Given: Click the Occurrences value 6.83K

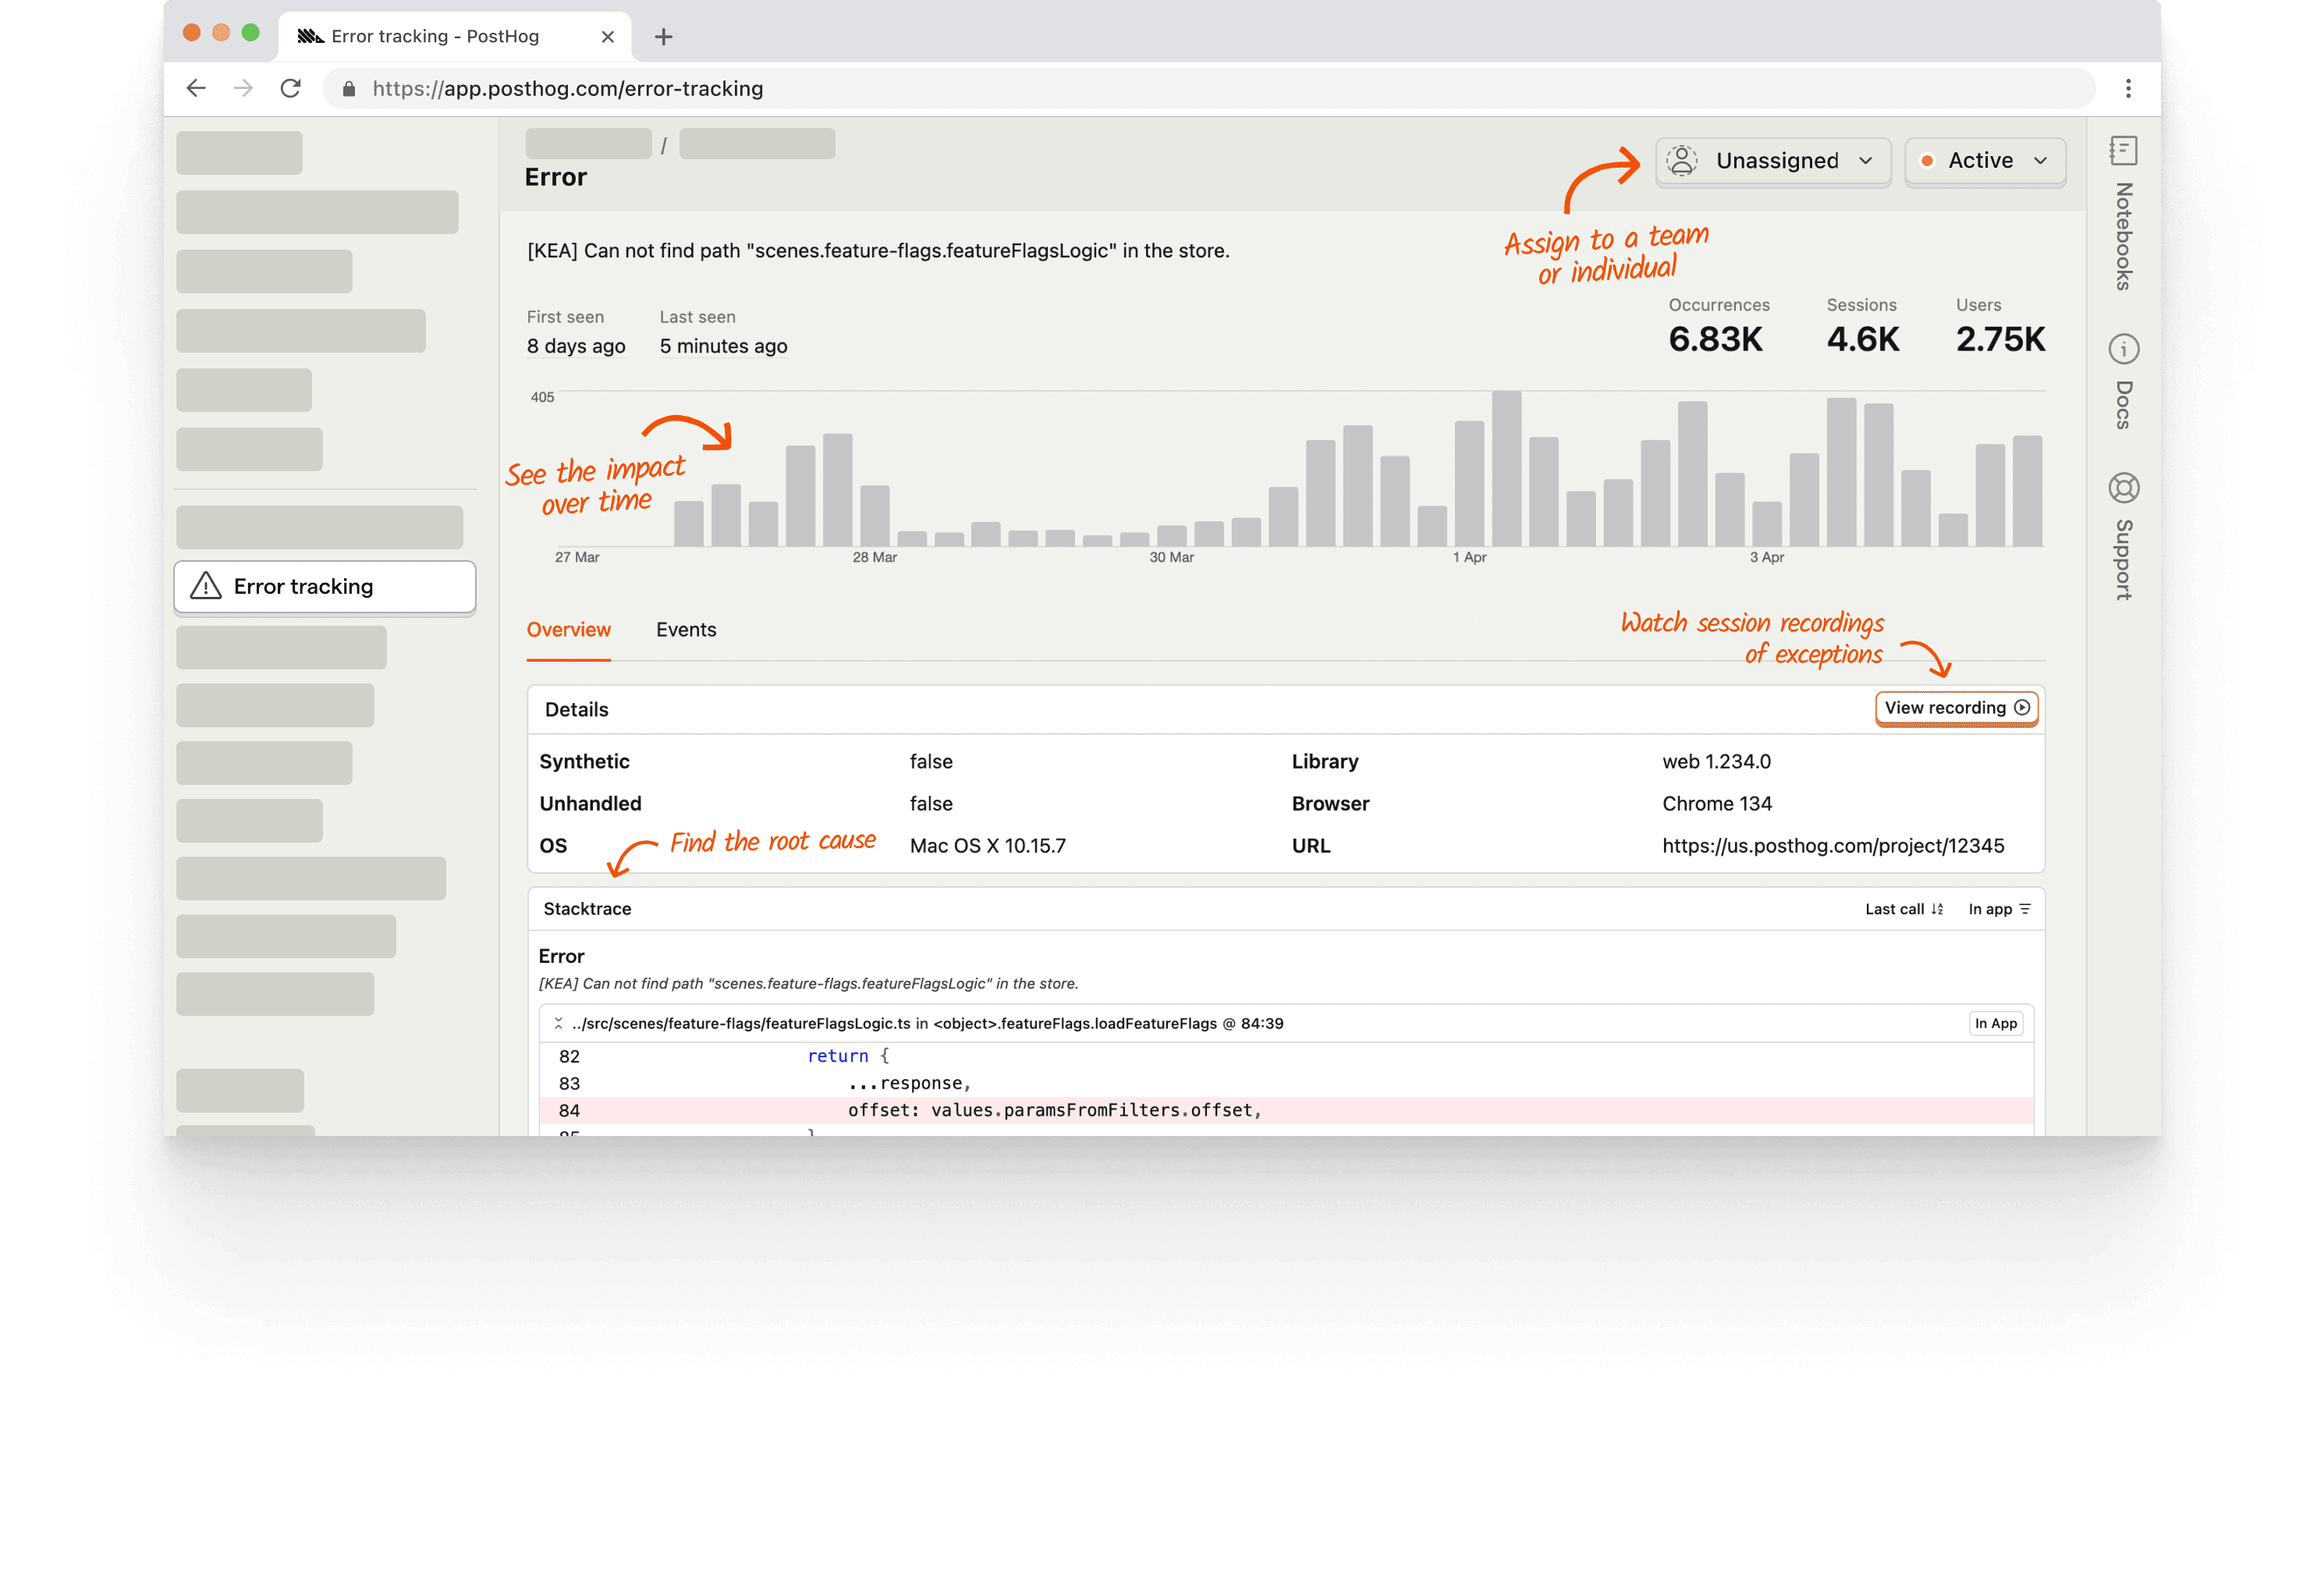Looking at the screenshot, I should point(1715,340).
